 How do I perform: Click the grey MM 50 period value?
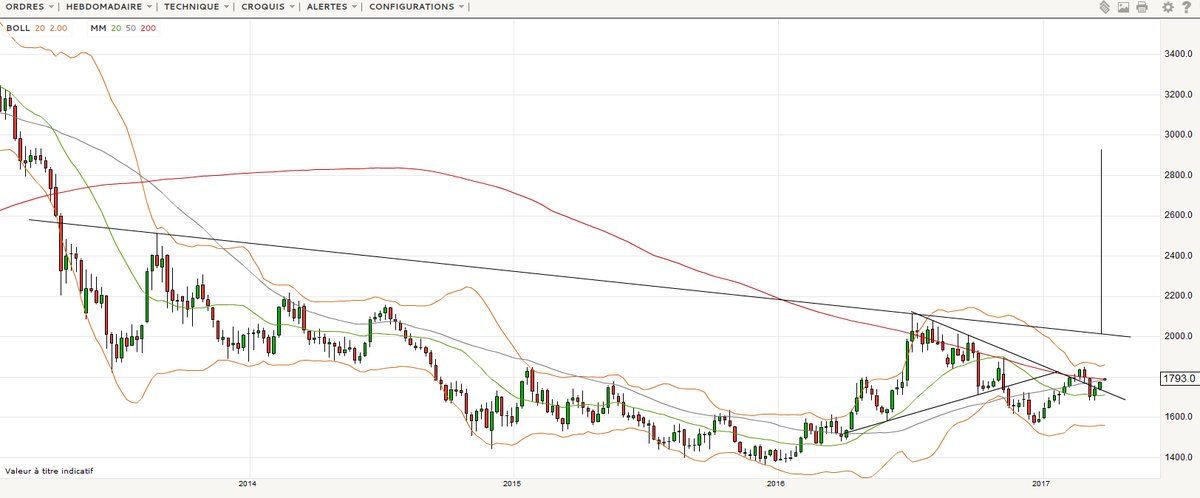point(129,28)
